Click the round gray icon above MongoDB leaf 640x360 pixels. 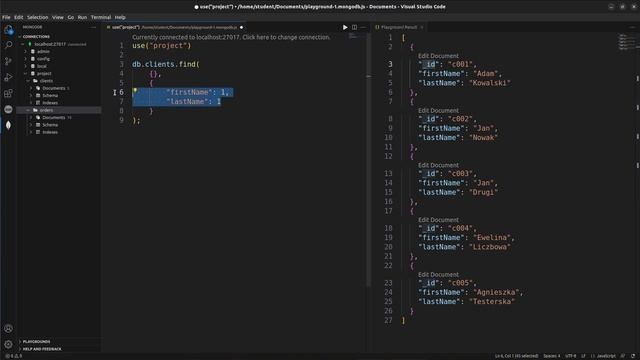[8, 109]
